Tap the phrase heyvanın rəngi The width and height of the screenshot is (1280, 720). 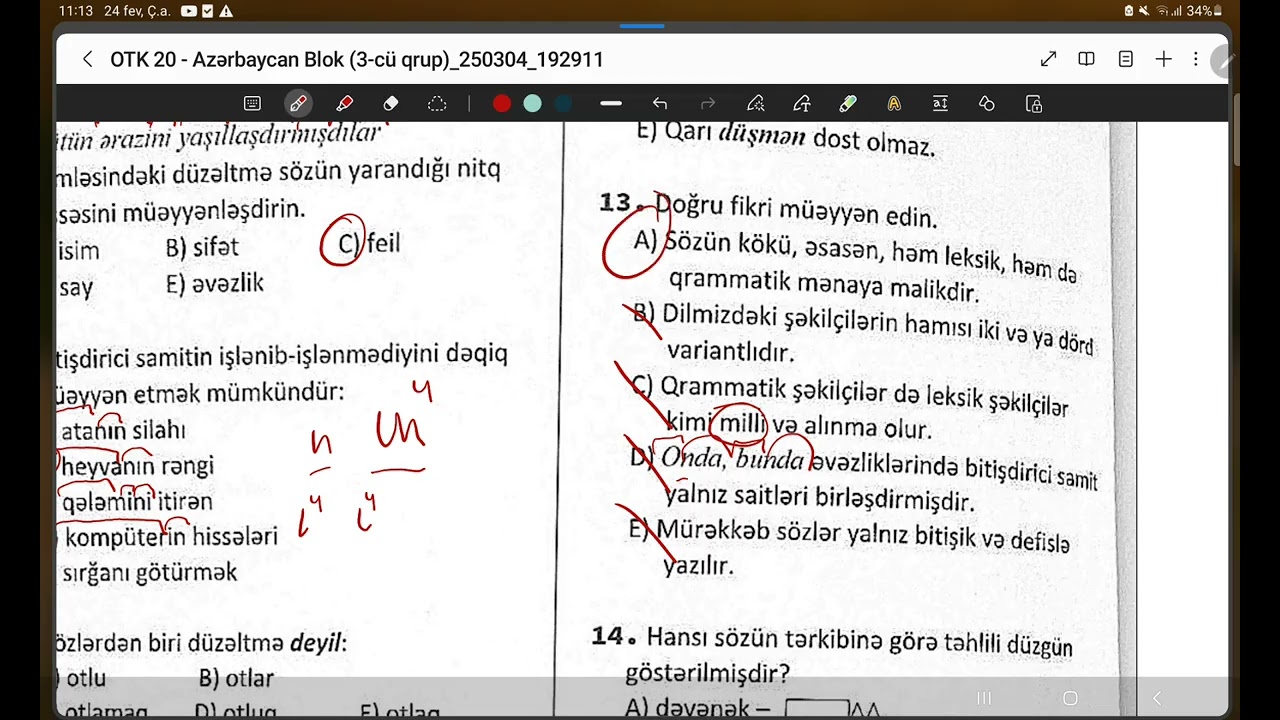click(138, 466)
